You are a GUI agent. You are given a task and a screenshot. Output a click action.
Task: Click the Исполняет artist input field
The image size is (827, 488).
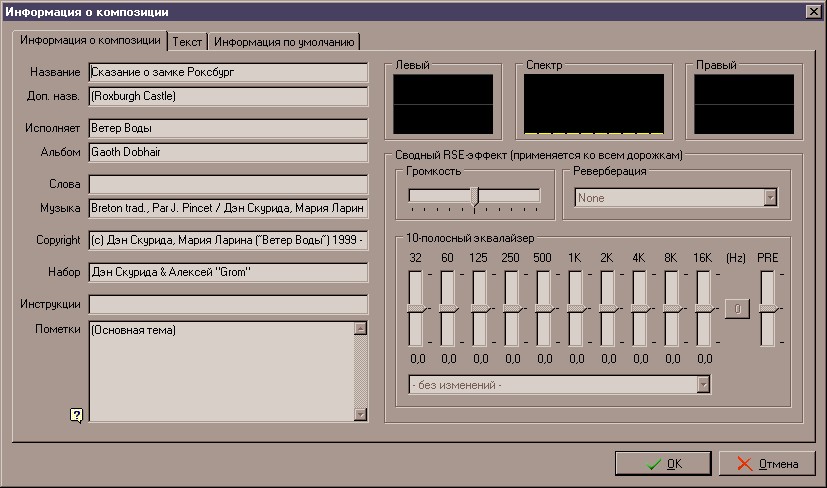click(228, 129)
